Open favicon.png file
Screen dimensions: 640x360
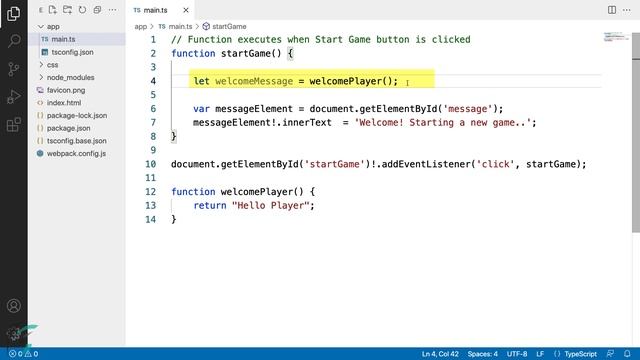pos(77,90)
